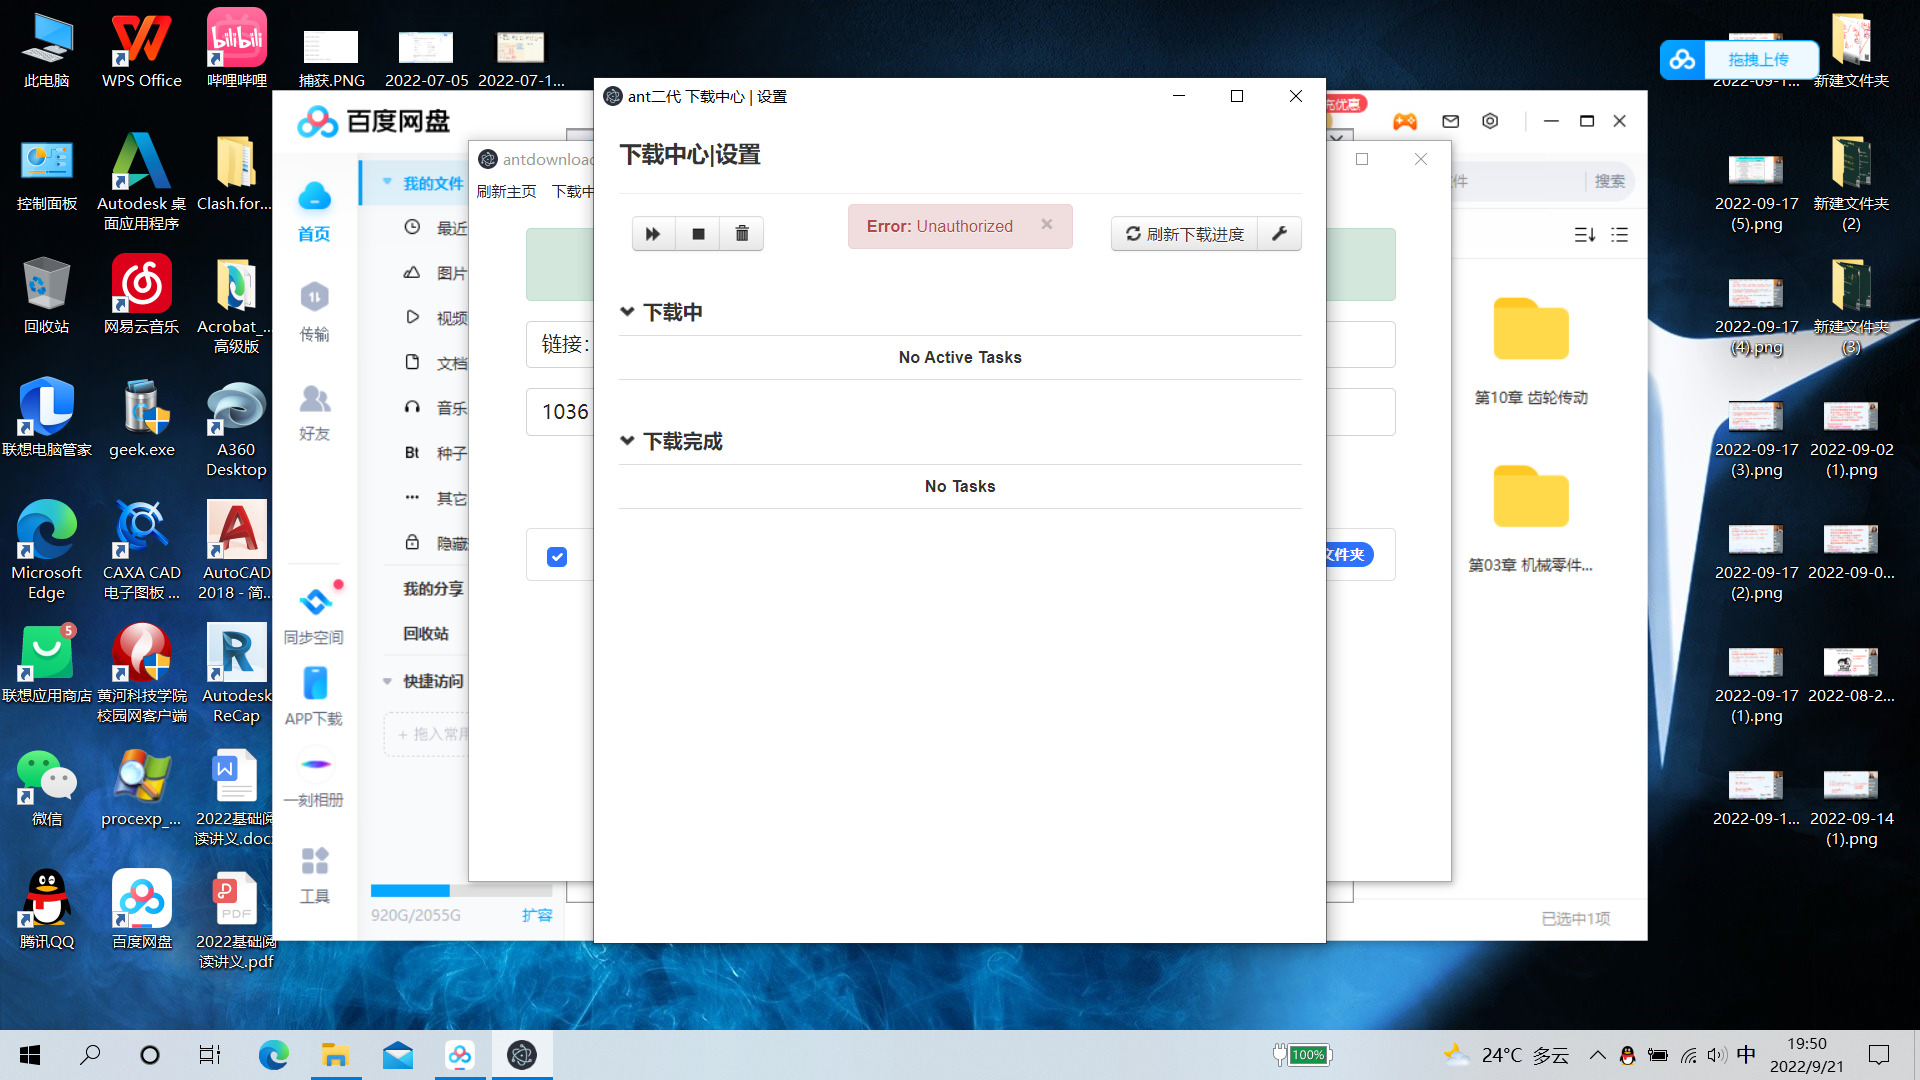This screenshot has height=1080, width=1920.
Task: Select 音乐 in the Baidu Netdisk file tree
Action: coord(451,408)
